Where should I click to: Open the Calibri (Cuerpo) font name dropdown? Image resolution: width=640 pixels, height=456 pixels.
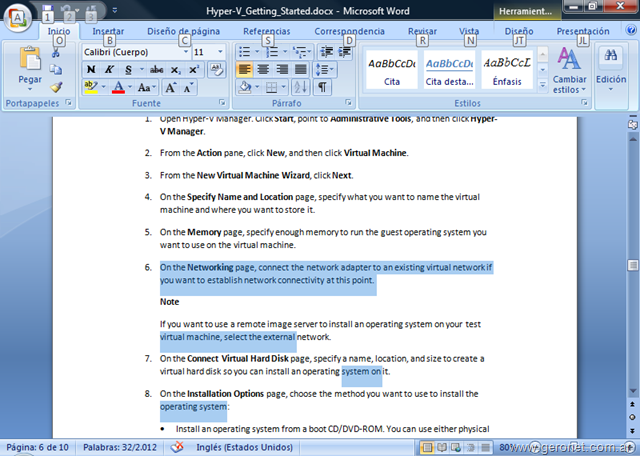coord(186,52)
